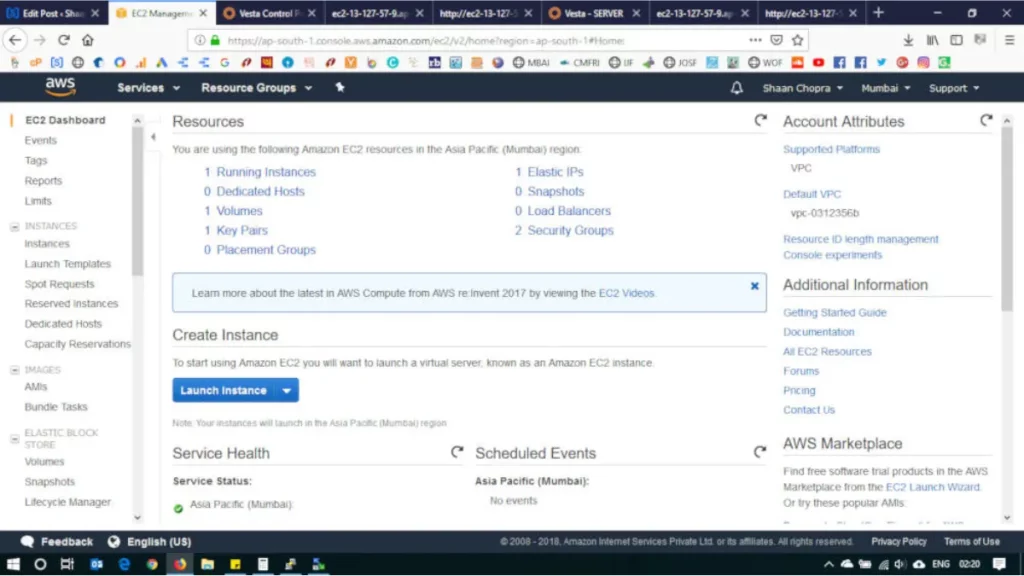Open the notifications bell in AWS header
The height and width of the screenshot is (576, 1024).
pos(737,88)
